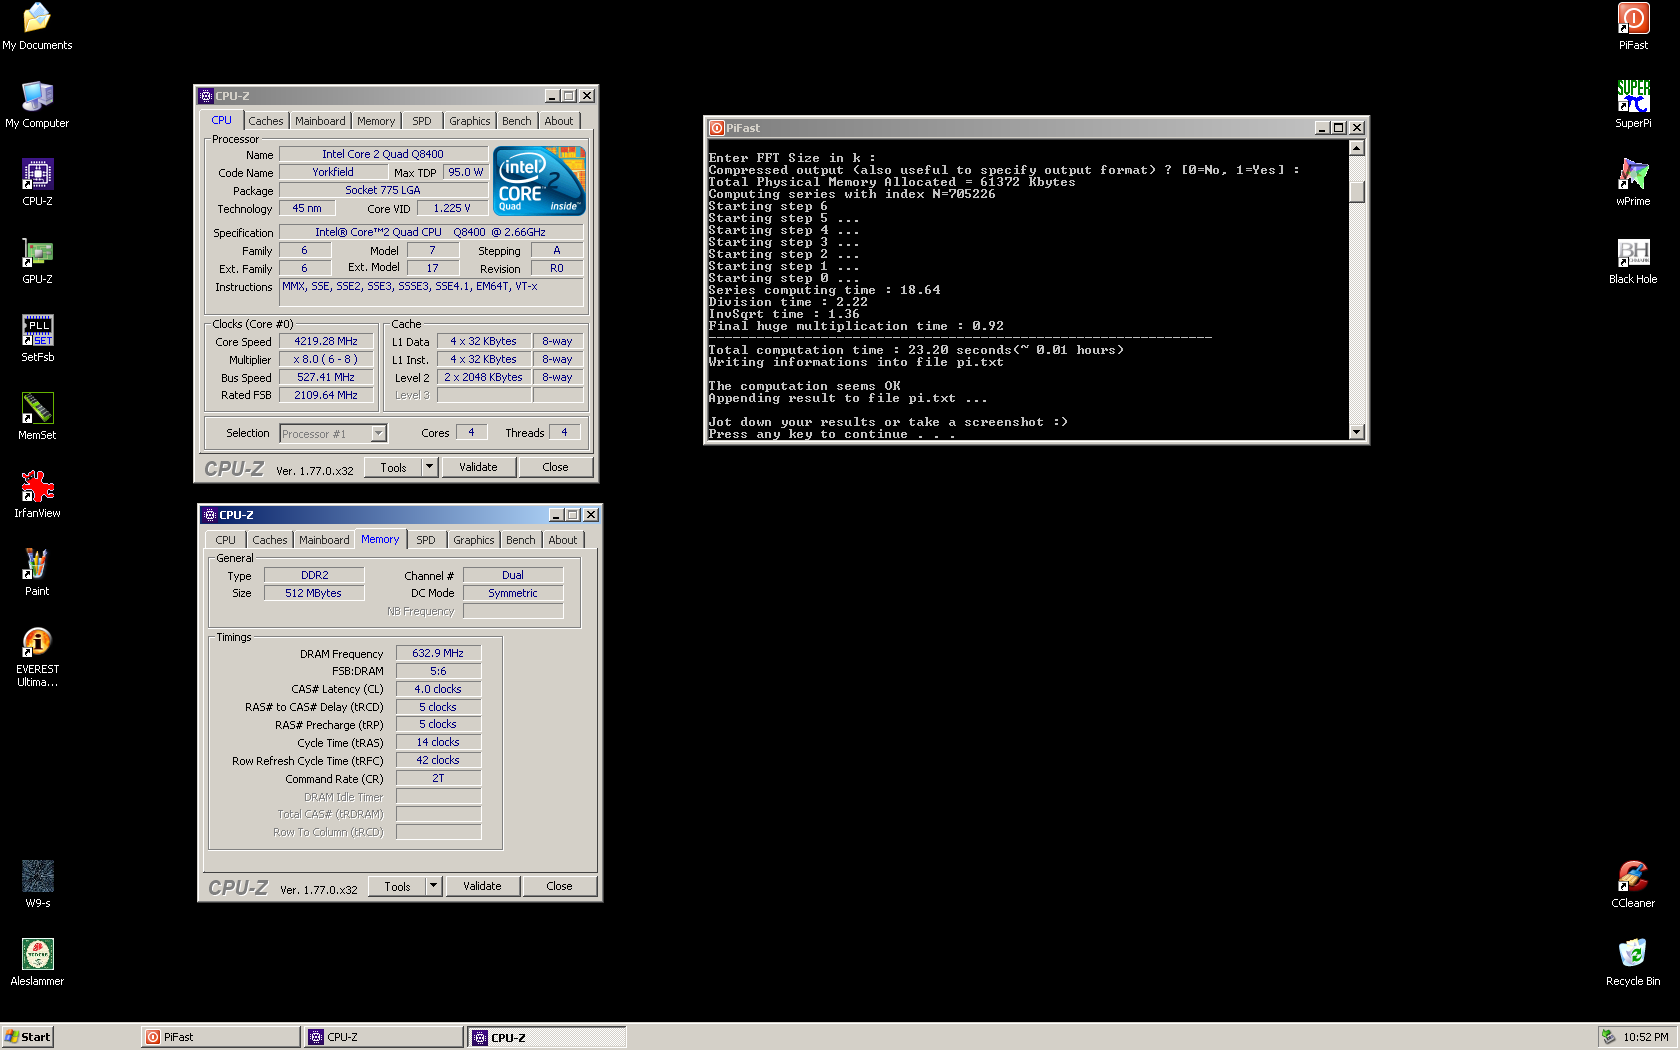The width and height of the screenshot is (1680, 1050).
Task: Switch to Caches tab in upper CPU-Z
Action: (x=266, y=121)
